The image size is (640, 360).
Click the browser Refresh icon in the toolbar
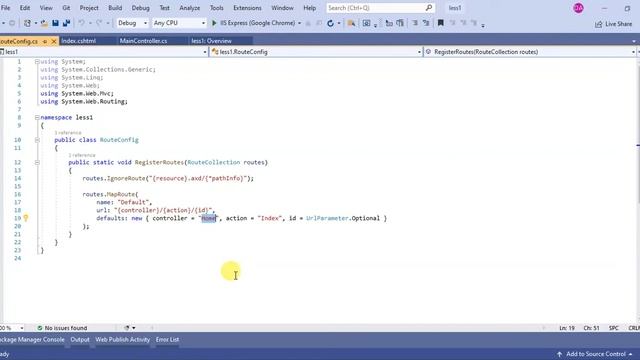point(330,23)
